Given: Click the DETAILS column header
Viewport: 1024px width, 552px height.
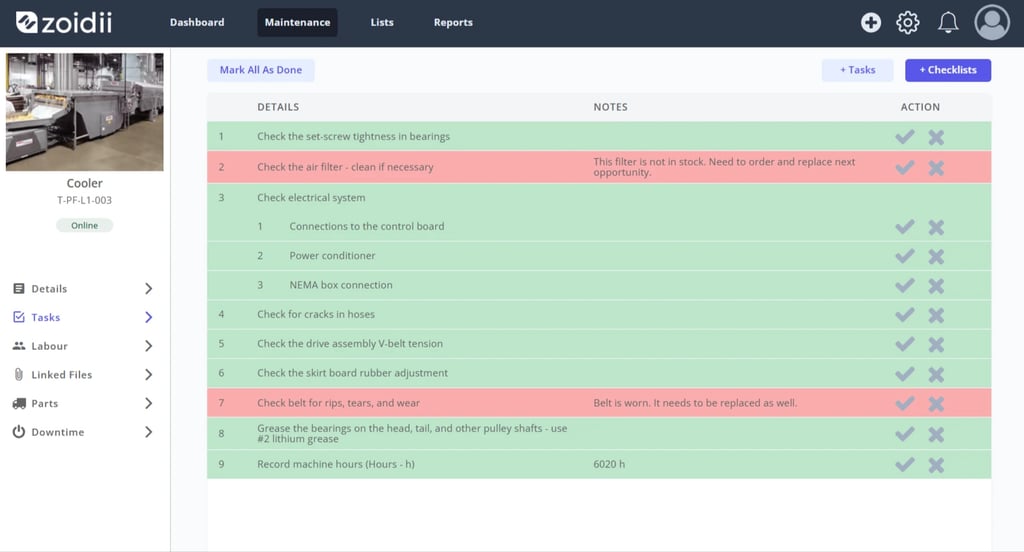Looking at the screenshot, I should tap(278, 107).
